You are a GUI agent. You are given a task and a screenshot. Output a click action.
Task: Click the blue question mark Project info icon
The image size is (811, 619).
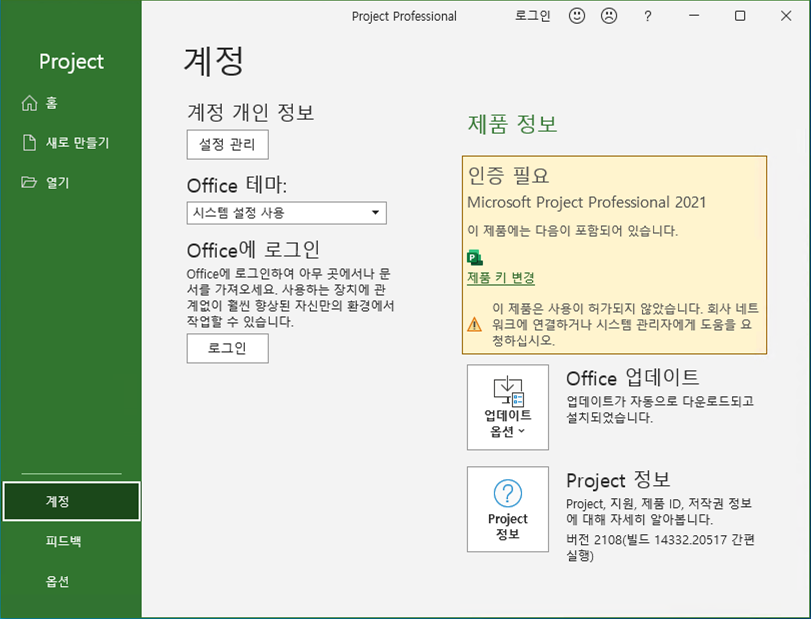[x=508, y=493]
